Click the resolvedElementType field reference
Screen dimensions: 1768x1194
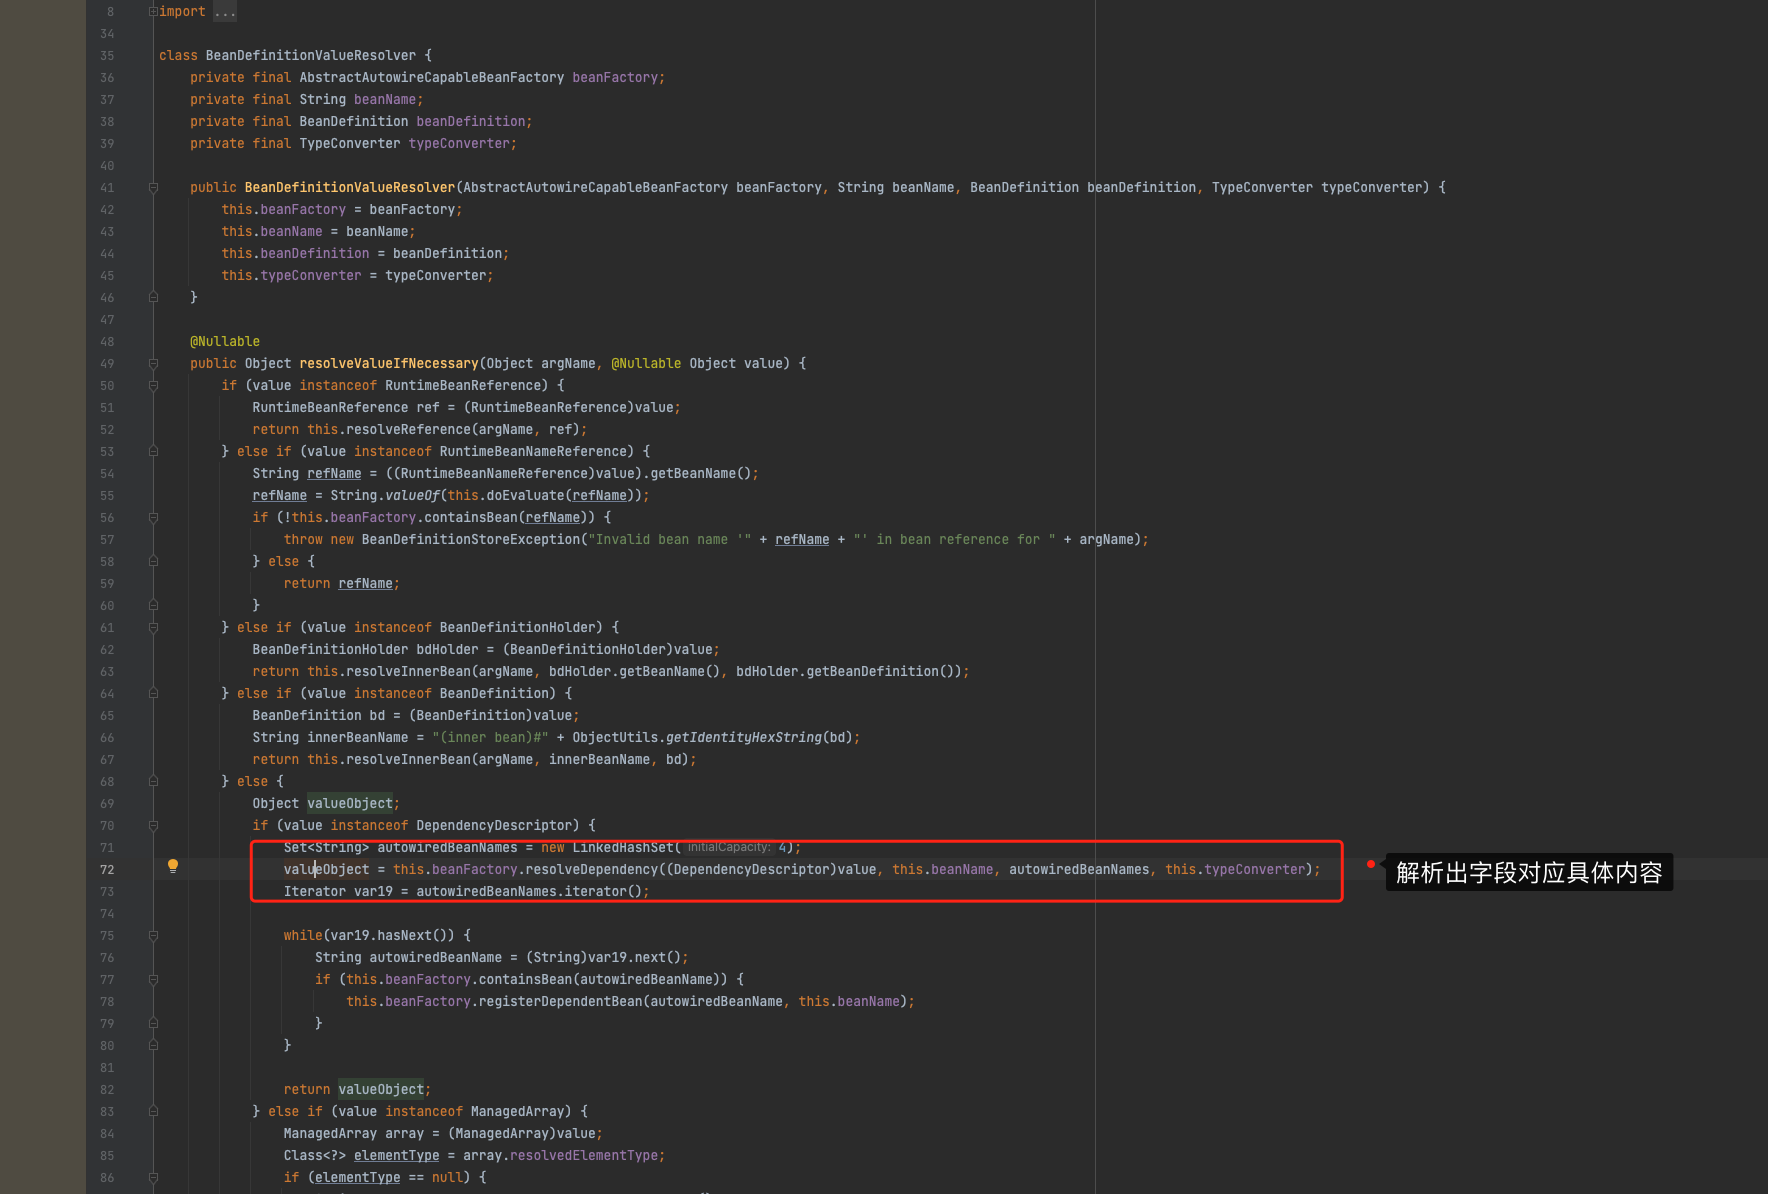[584, 1156]
